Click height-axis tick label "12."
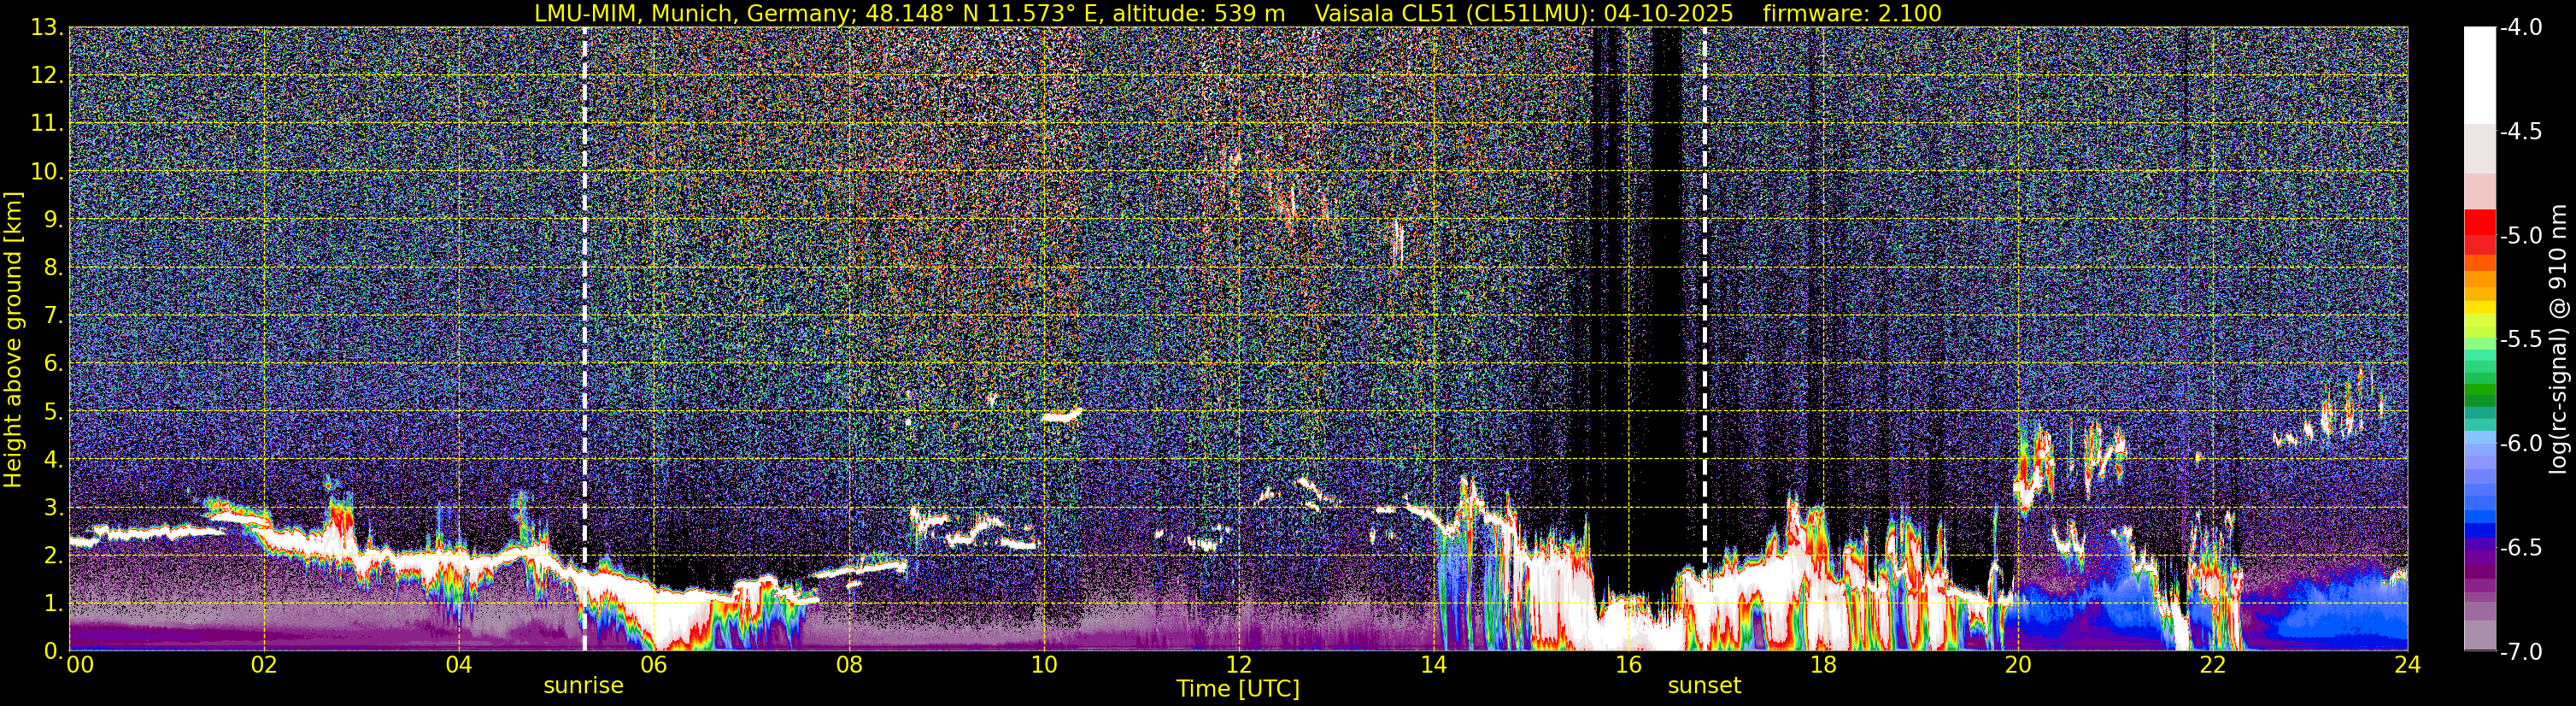 tap(48, 76)
